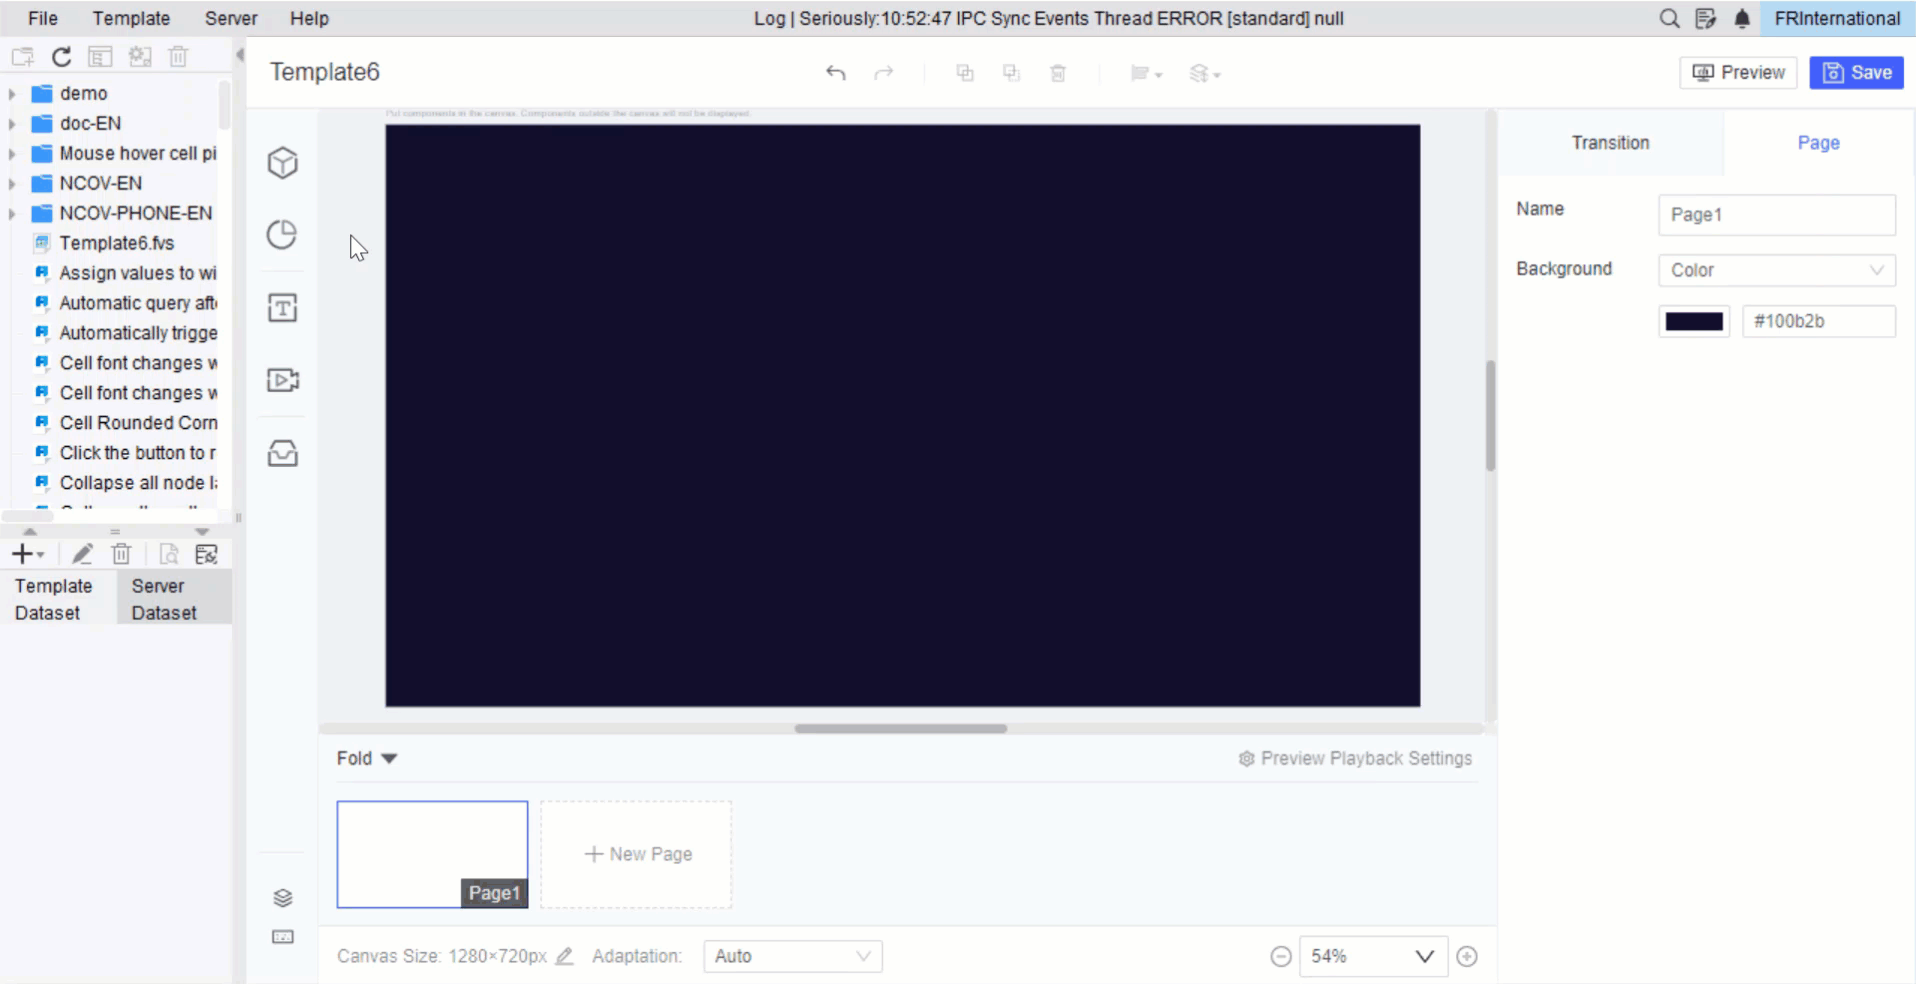The width and height of the screenshot is (1916, 984).
Task: Click the redo arrow
Action: pyautogui.click(x=883, y=73)
